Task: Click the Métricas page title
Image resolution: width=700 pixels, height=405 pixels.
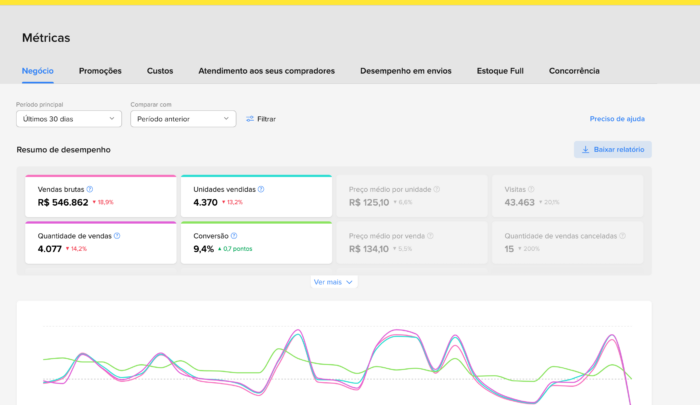Action: tap(46, 38)
